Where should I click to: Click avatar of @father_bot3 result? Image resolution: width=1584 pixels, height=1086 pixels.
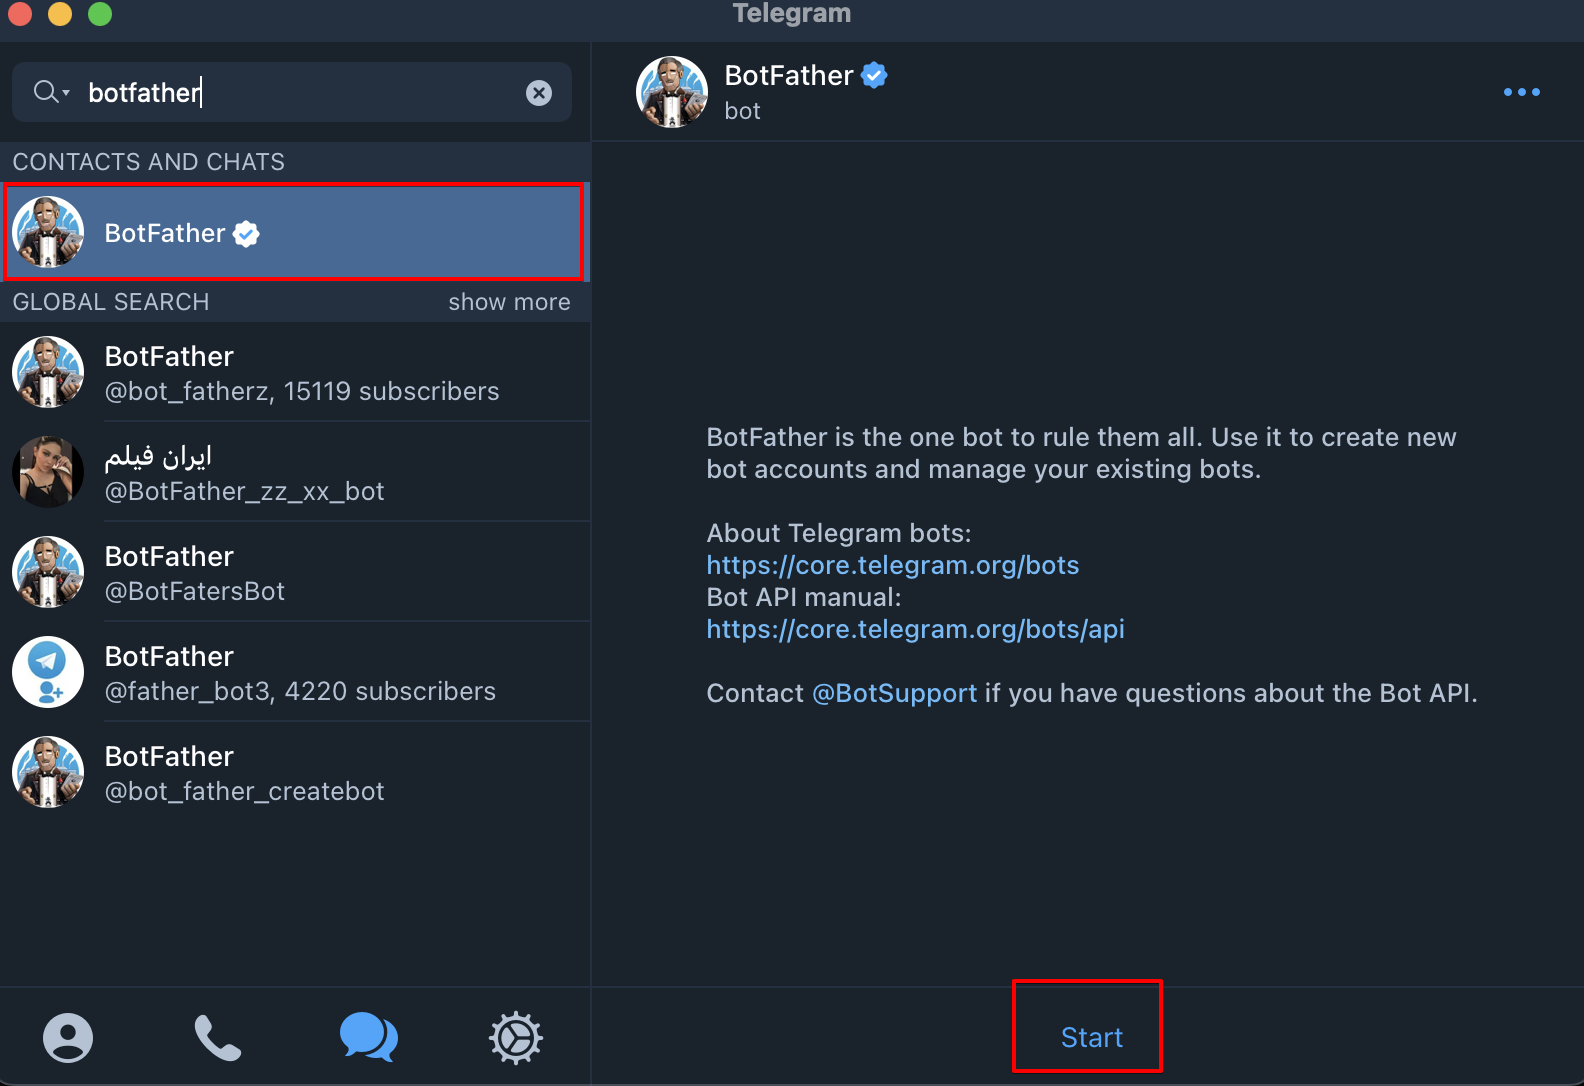48,672
